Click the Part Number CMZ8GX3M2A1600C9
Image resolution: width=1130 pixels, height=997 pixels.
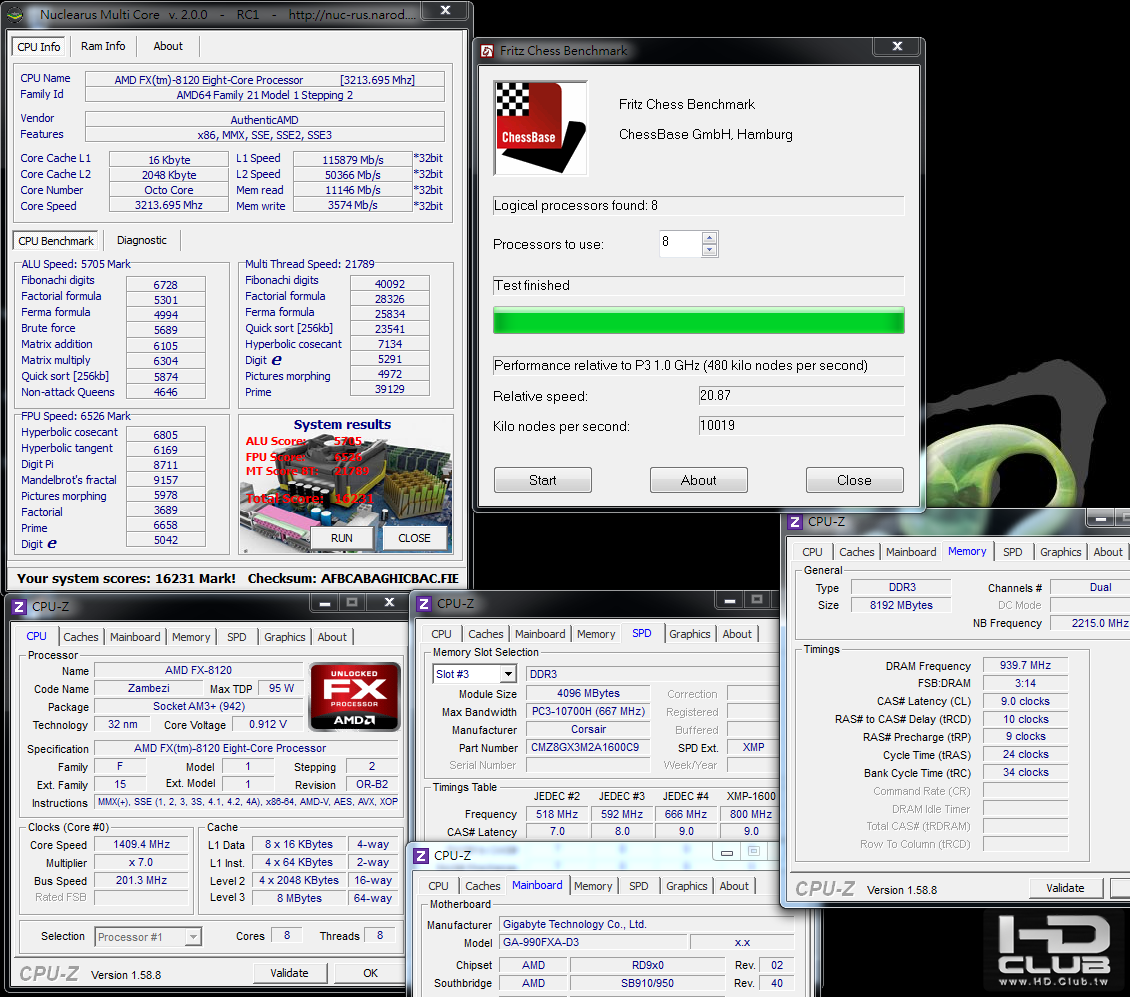point(588,748)
